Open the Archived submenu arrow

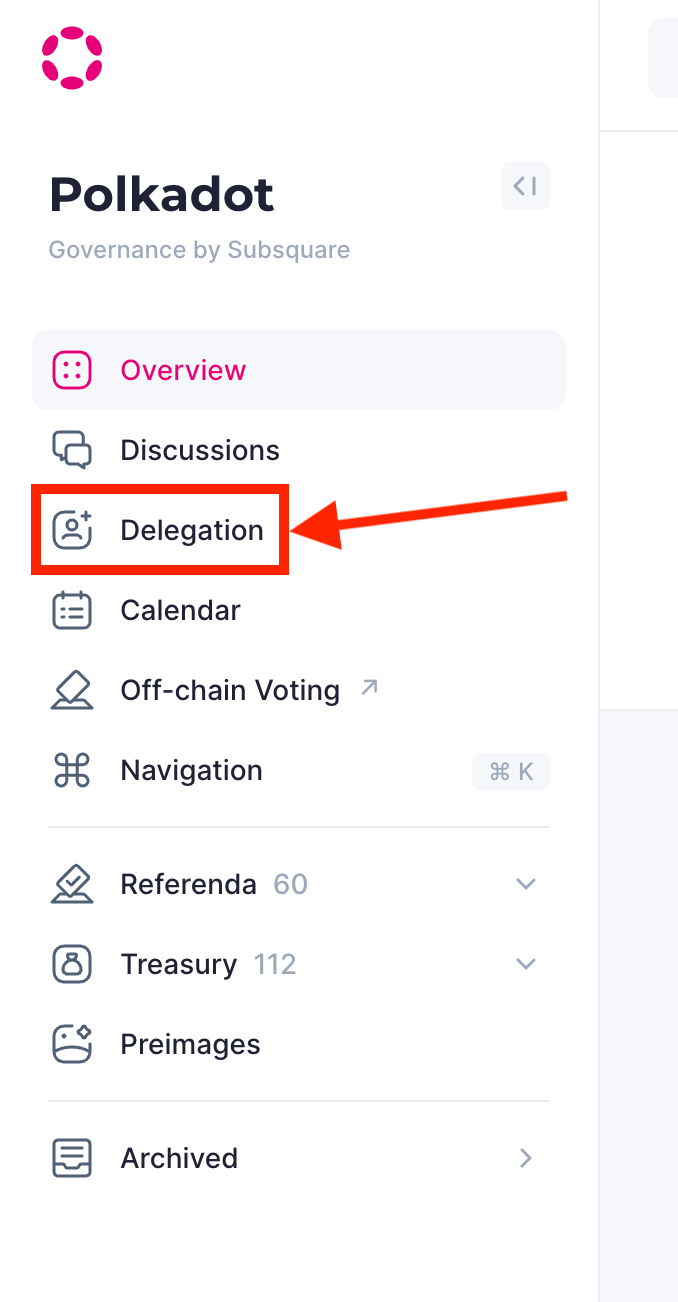[x=526, y=1158]
